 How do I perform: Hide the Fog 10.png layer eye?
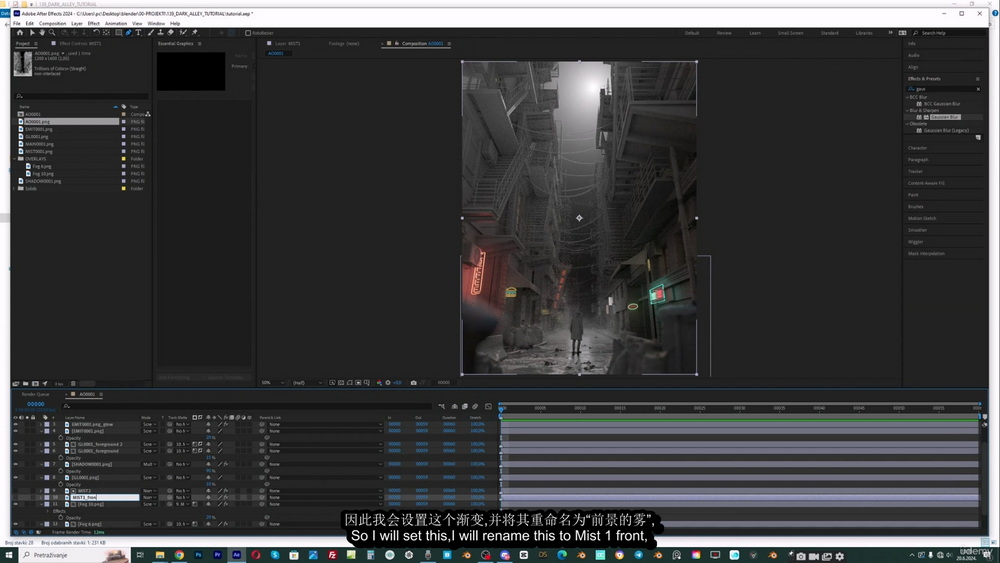15,504
